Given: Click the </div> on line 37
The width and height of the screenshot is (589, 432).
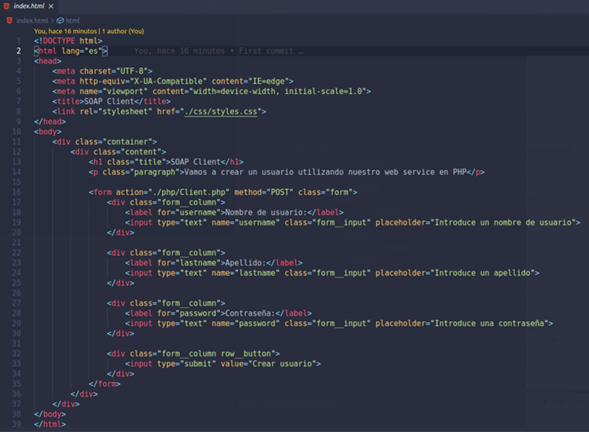Looking at the screenshot, I should point(66,404).
